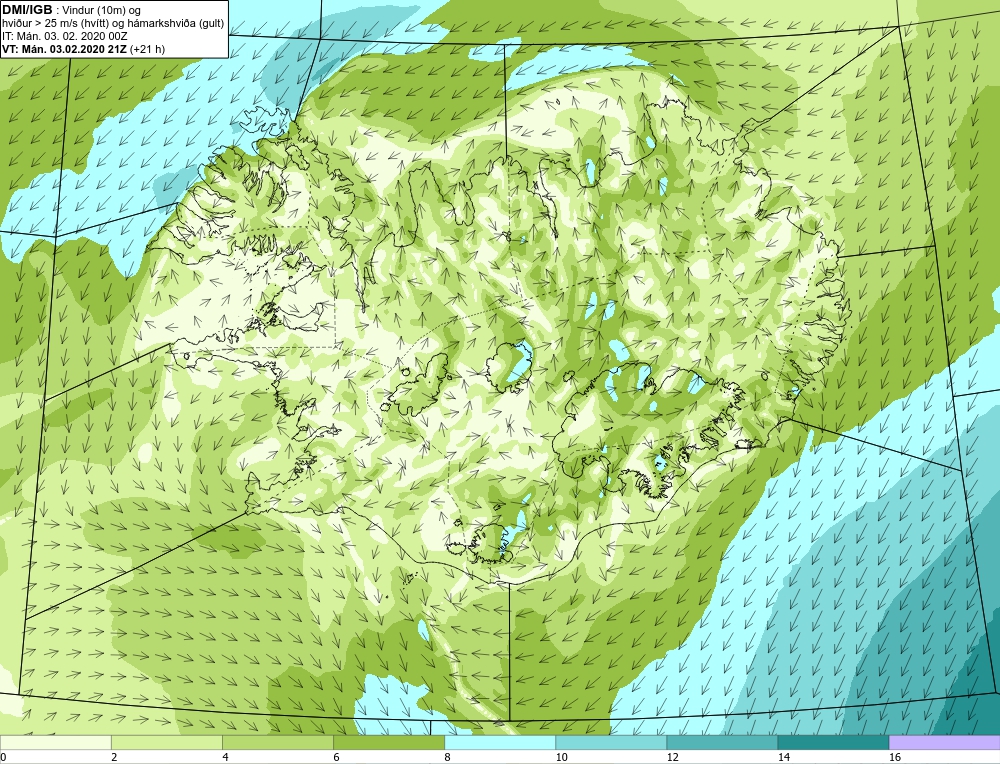
Task: Click the legend value label "2"
Action: click(114, 757)
